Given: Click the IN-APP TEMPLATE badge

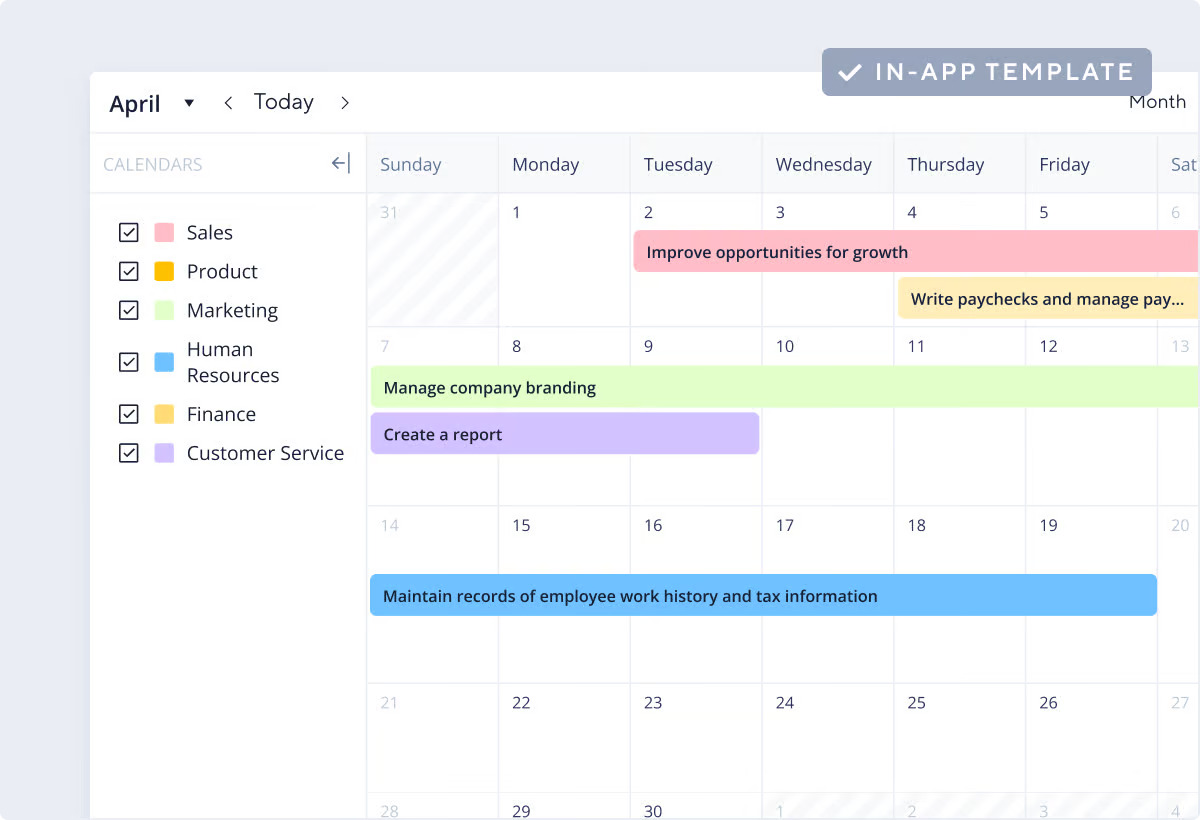Looking at the screenshot, I should [987, 71].
